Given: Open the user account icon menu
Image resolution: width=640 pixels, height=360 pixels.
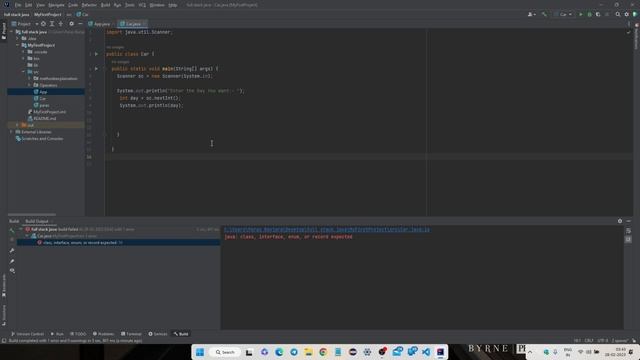Looking at the screenshot, I should (531, 14).
